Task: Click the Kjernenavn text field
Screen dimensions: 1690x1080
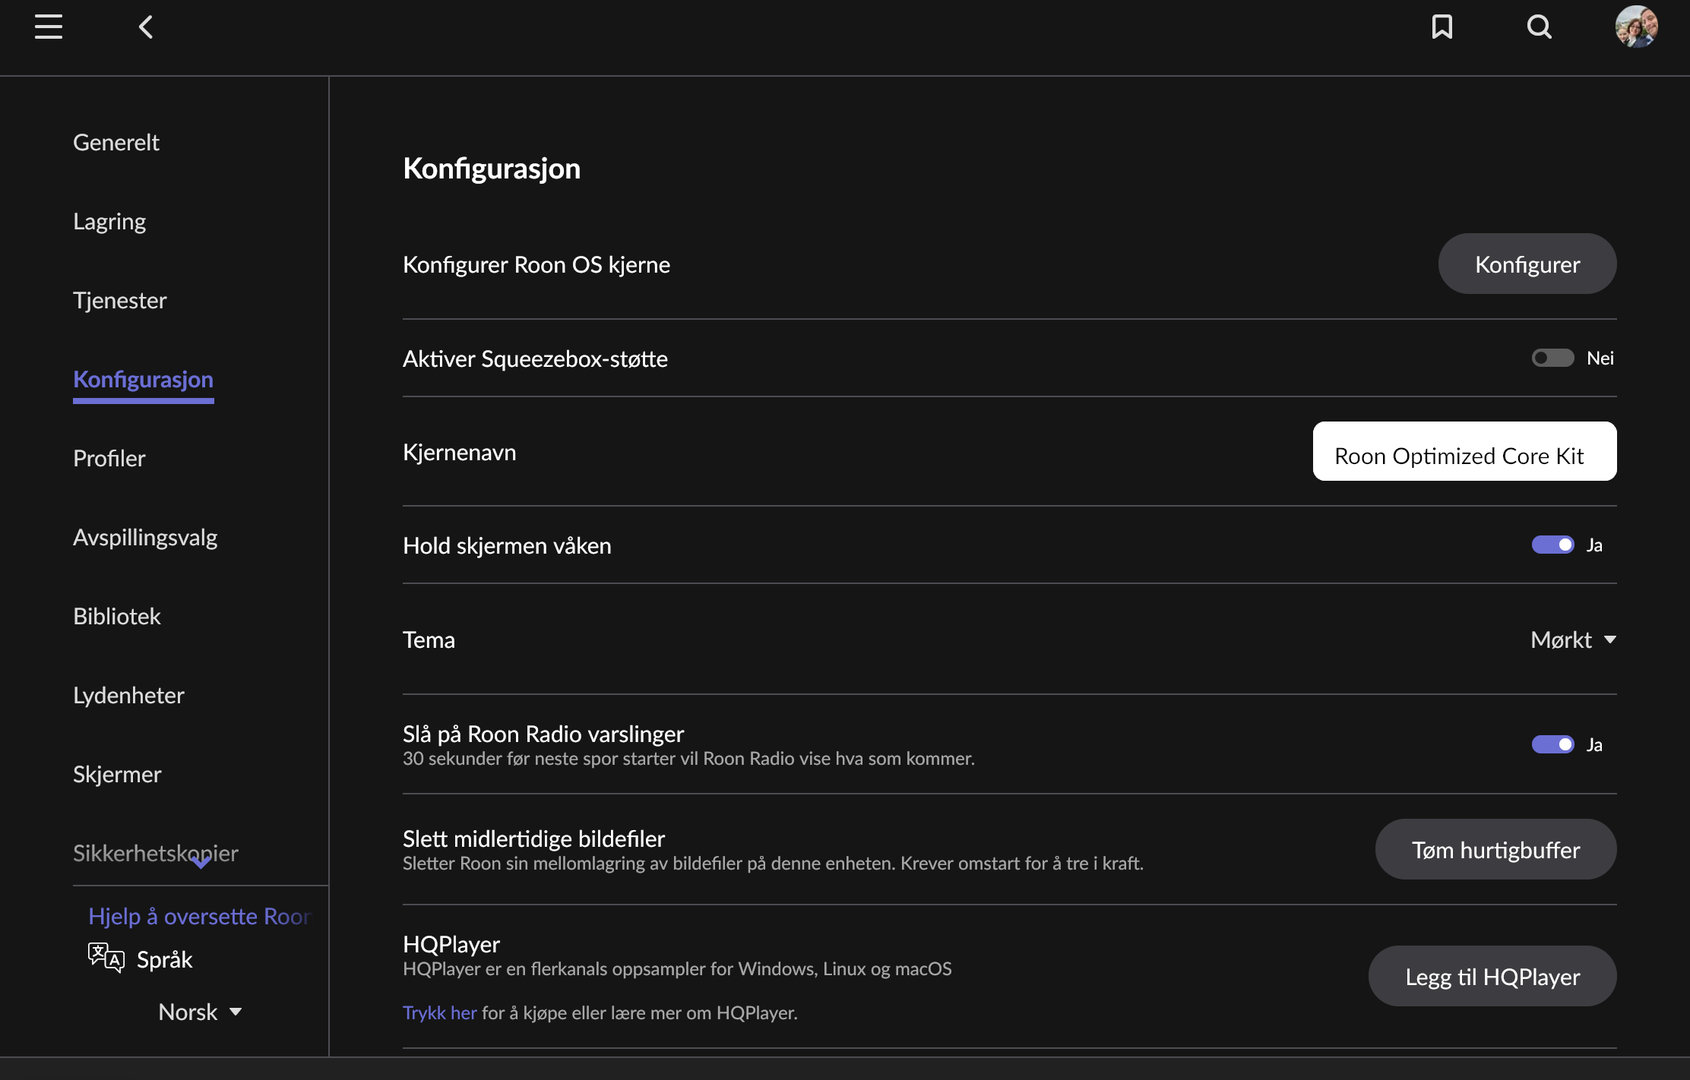Action: [1463, 452]
